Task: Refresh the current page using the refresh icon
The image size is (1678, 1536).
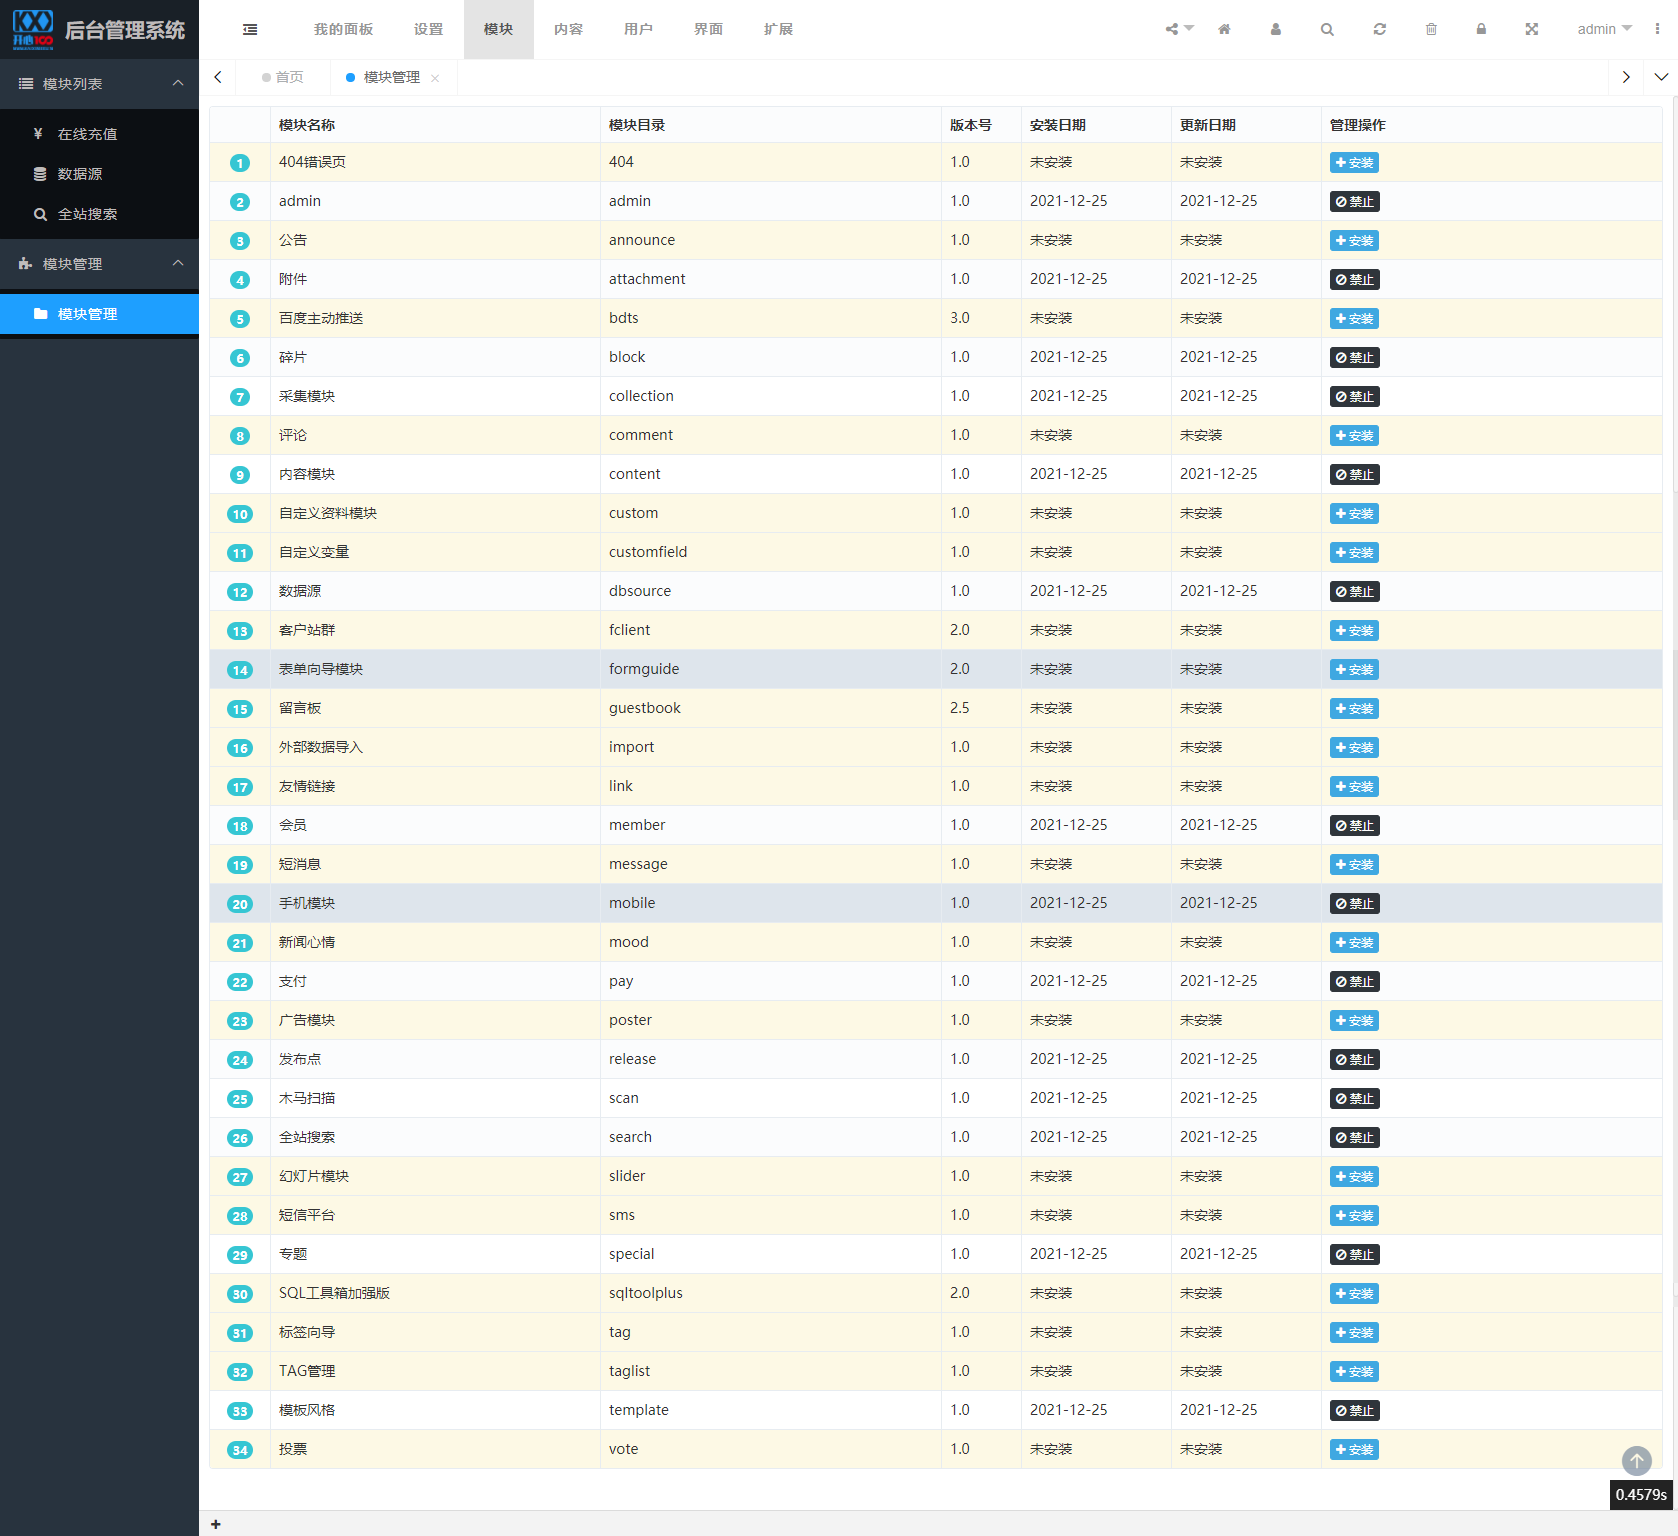Action: click(1379, 29)
